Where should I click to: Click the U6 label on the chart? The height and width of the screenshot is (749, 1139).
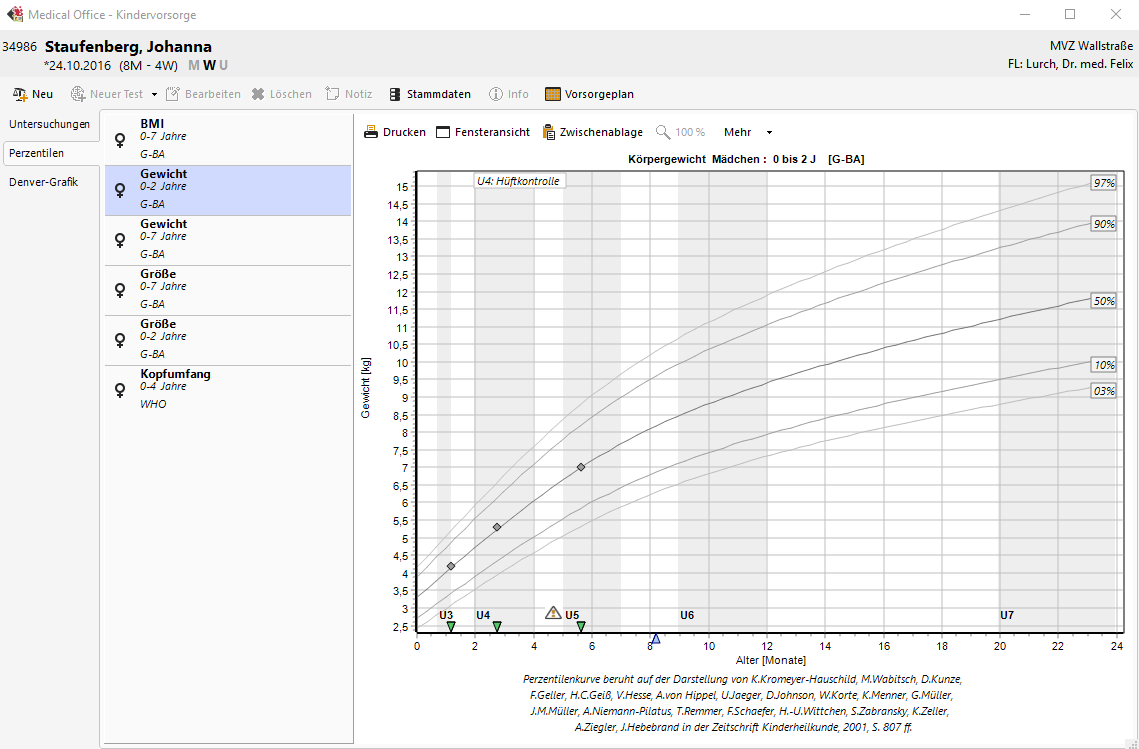click(687, 615)
